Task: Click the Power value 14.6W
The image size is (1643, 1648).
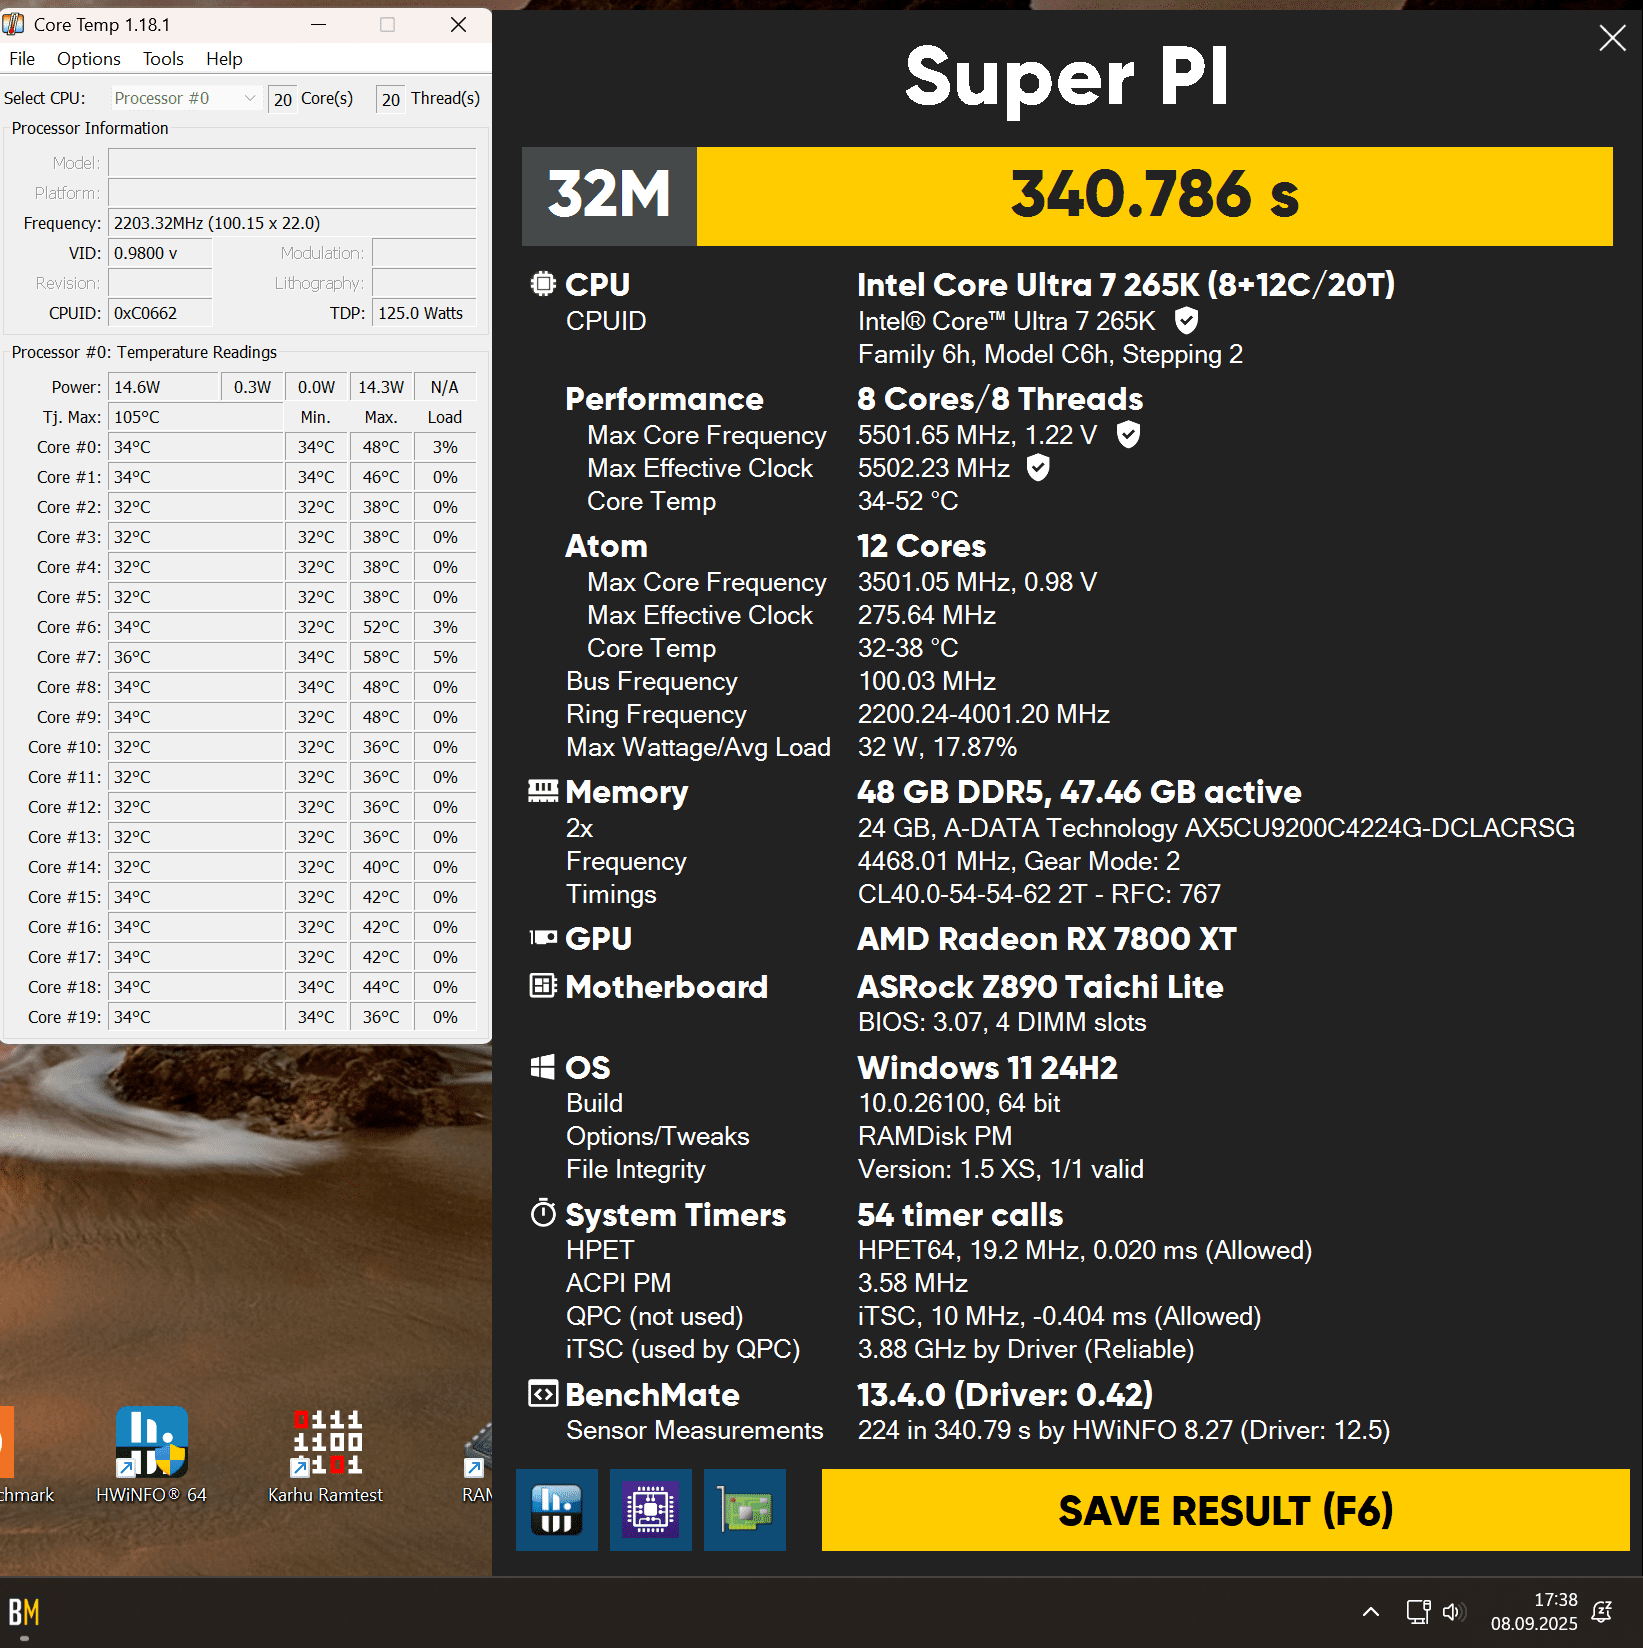Action: coord(164,387)
